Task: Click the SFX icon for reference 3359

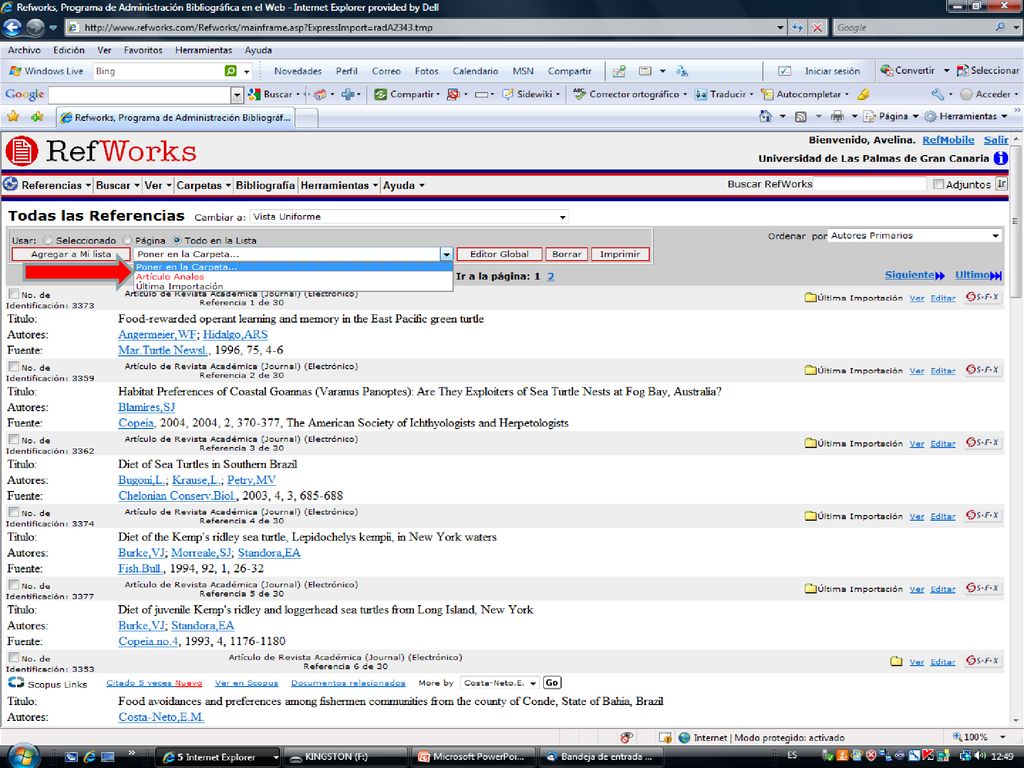Action: pos(982,370)
